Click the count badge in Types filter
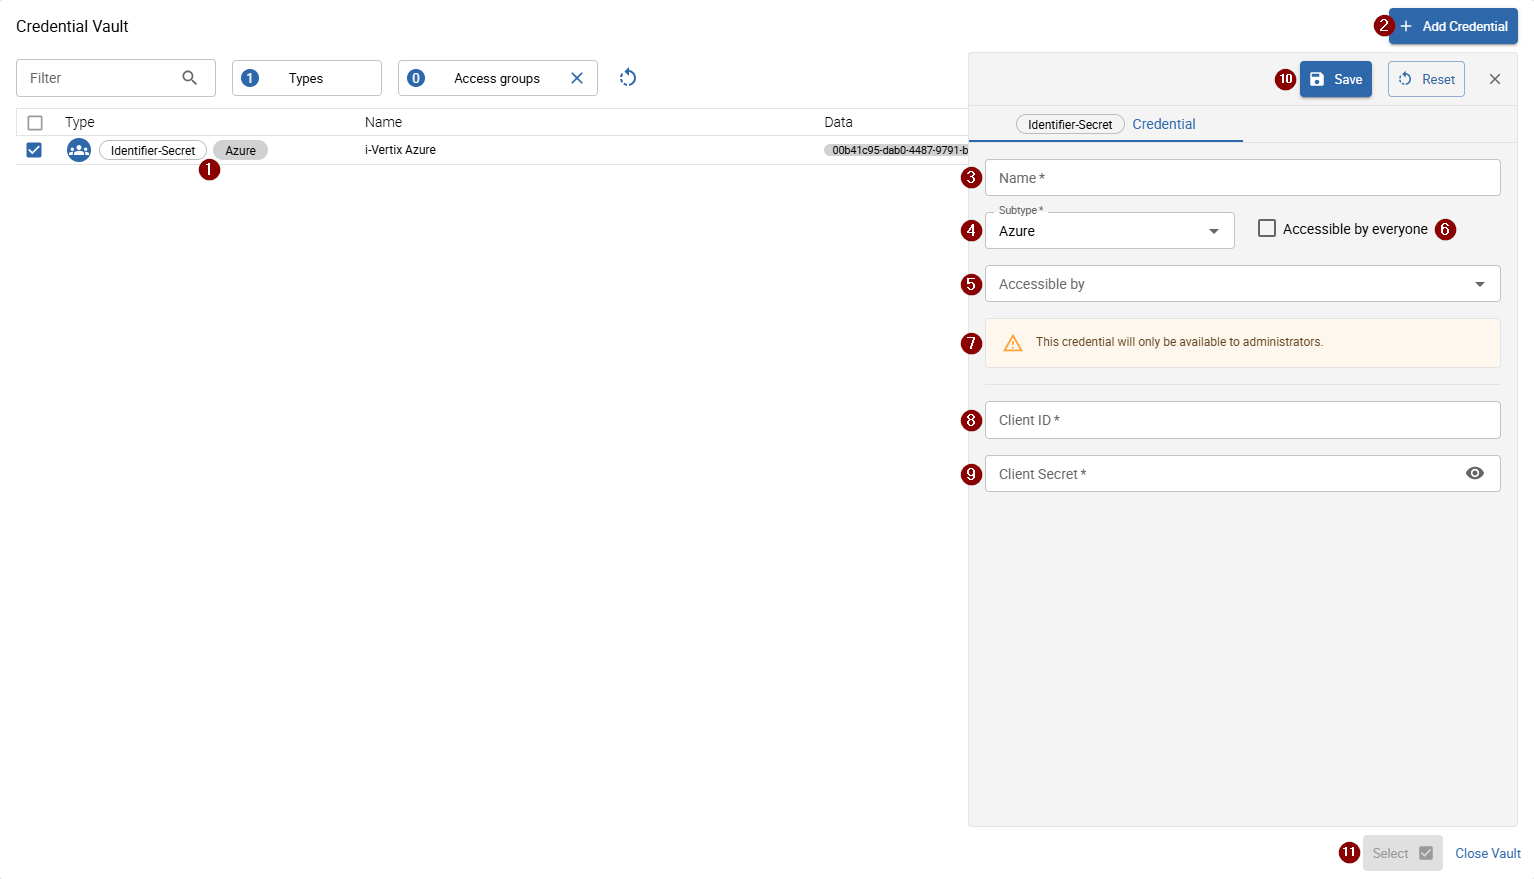This screenshot has height=879, width=1534. click(250, 78)
